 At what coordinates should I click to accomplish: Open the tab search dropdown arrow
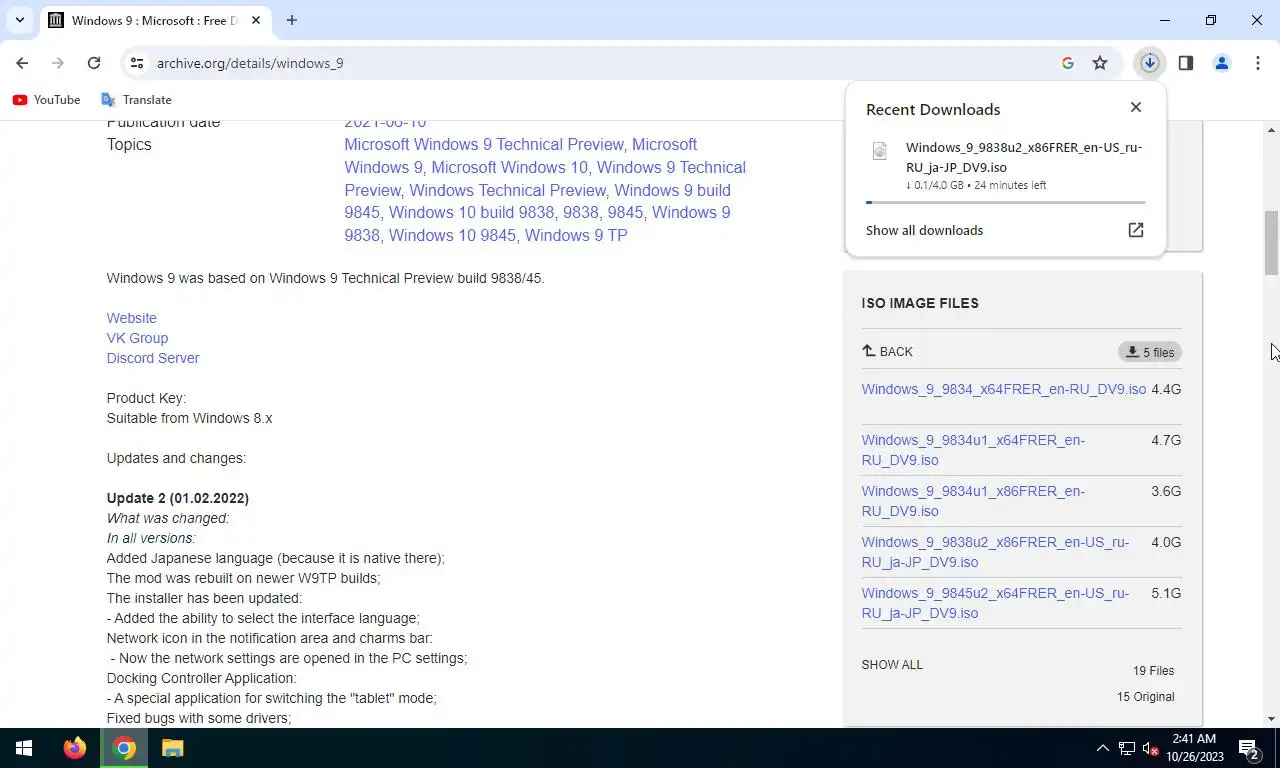pos(19,20)
